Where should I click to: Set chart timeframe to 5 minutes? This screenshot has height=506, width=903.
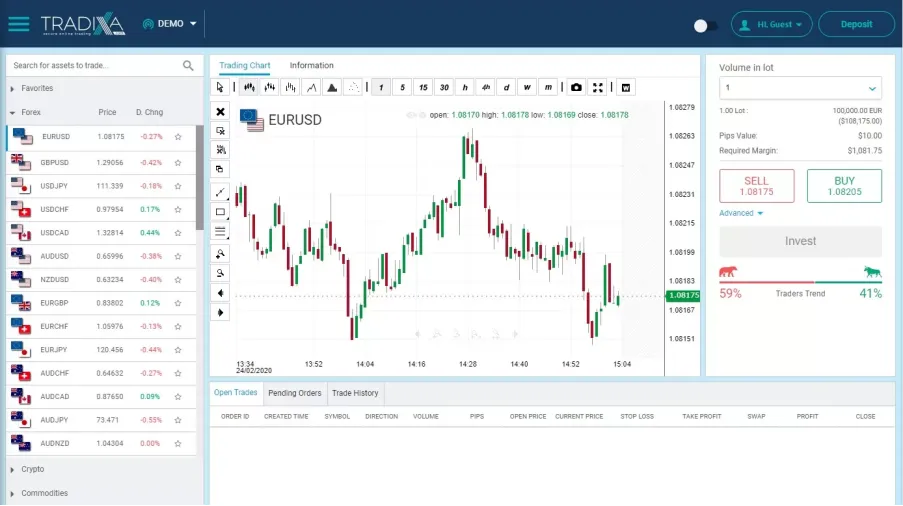click(402, 87)
